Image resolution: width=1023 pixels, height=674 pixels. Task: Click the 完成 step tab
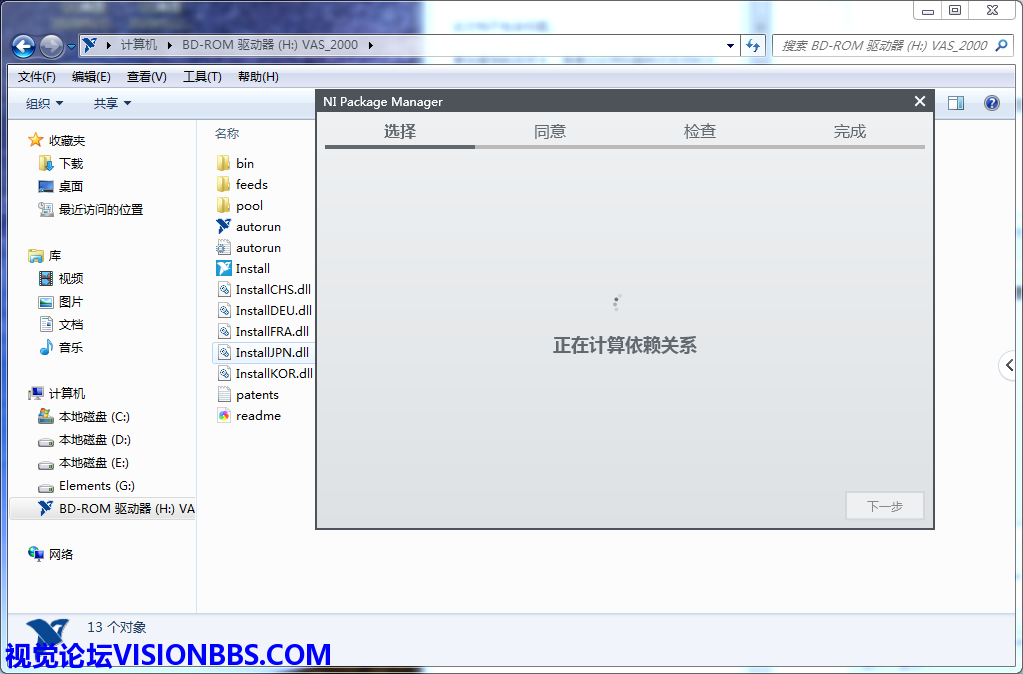tap(850, 132)
